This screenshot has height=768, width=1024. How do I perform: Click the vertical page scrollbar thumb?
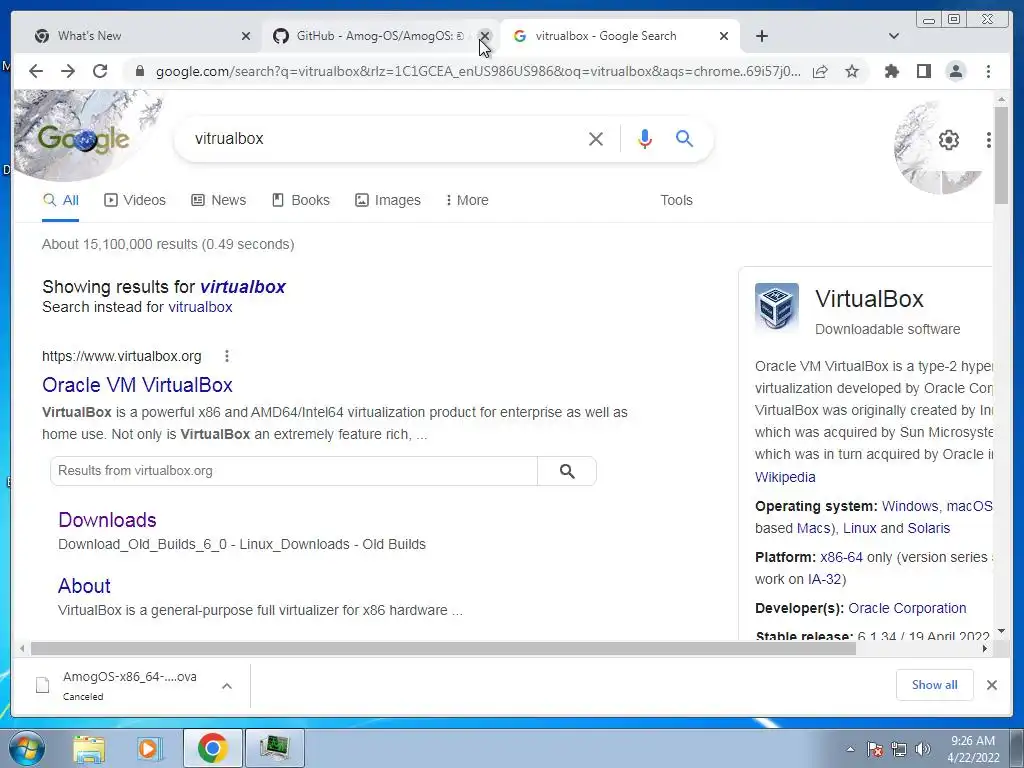tap(1002, 155)
